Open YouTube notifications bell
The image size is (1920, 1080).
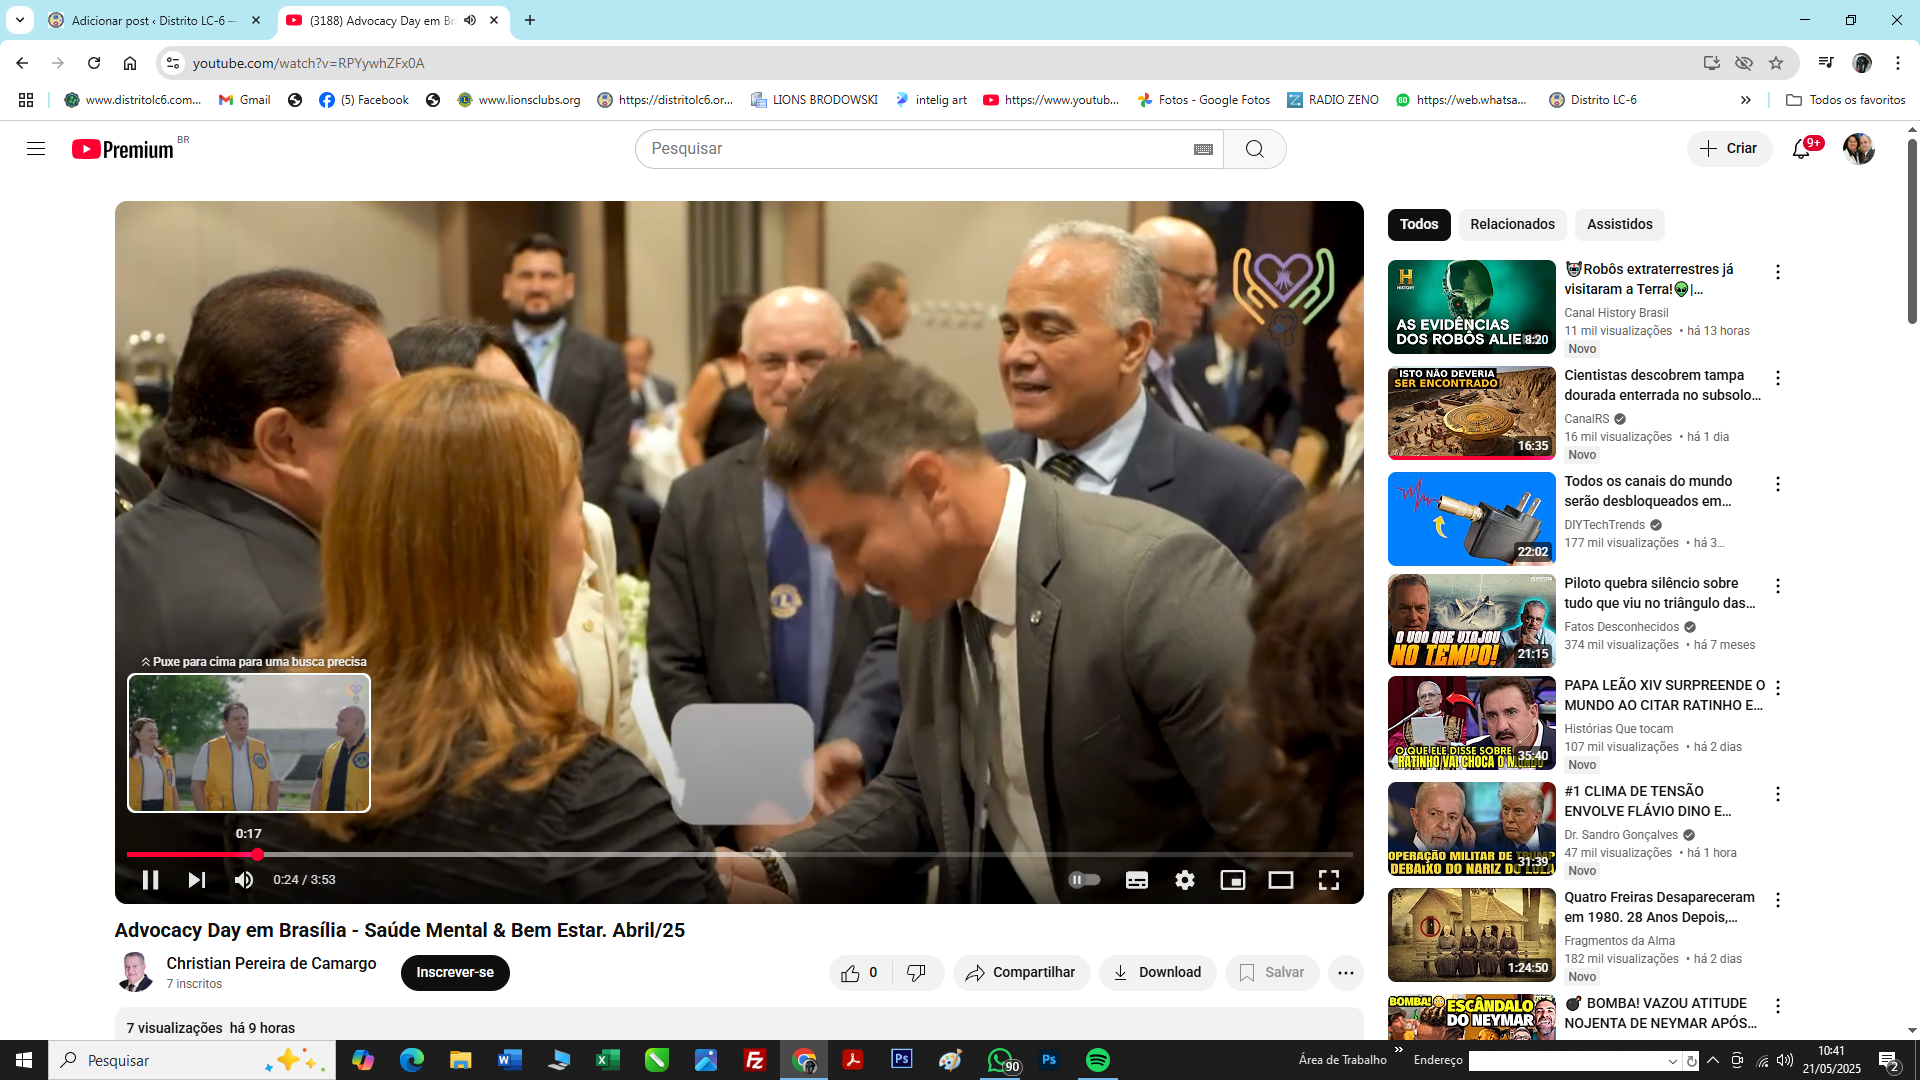tap(1801, 149)
